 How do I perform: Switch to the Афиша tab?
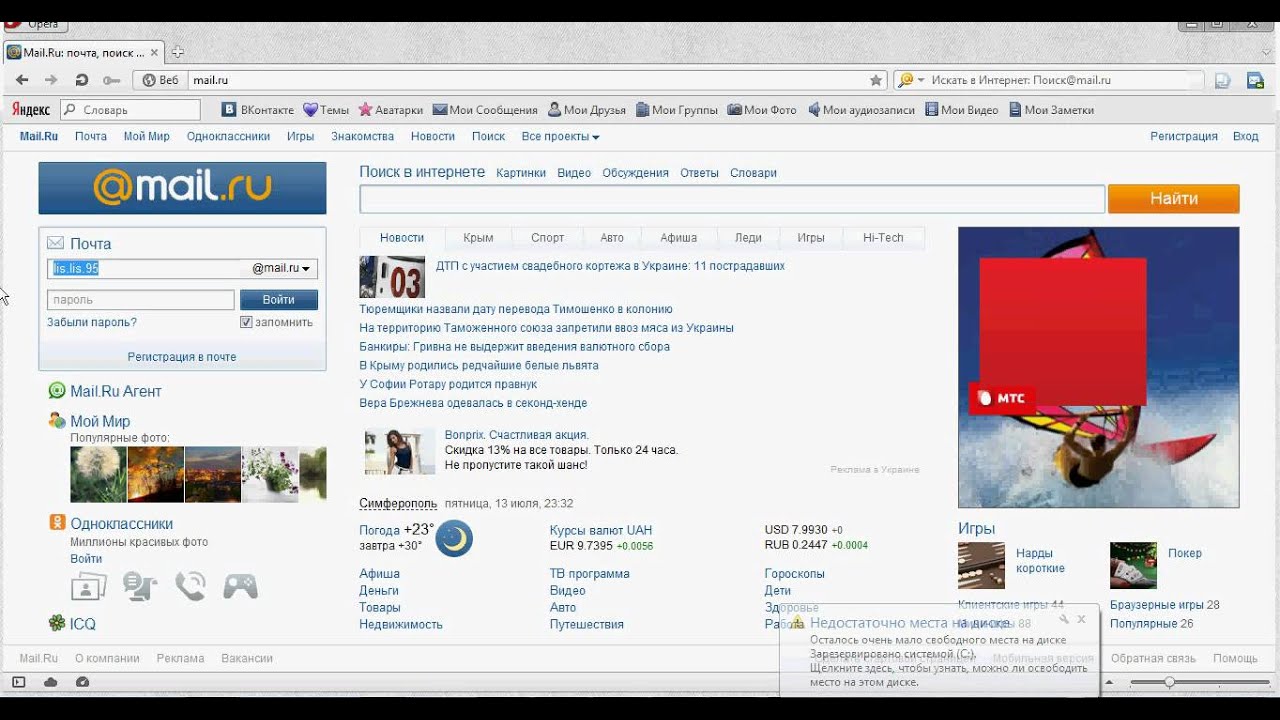click(678, 238)
